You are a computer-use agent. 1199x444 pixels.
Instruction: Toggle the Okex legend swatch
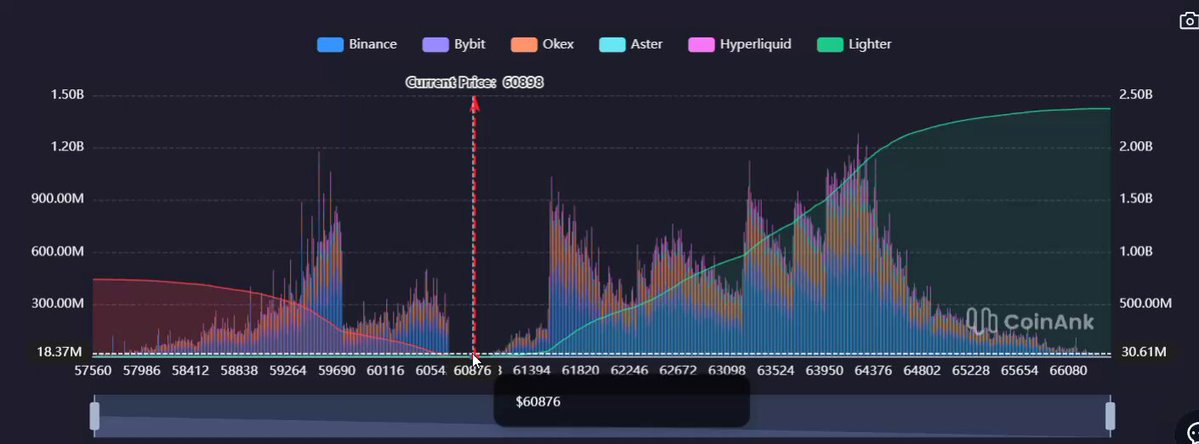pos(524,44)
